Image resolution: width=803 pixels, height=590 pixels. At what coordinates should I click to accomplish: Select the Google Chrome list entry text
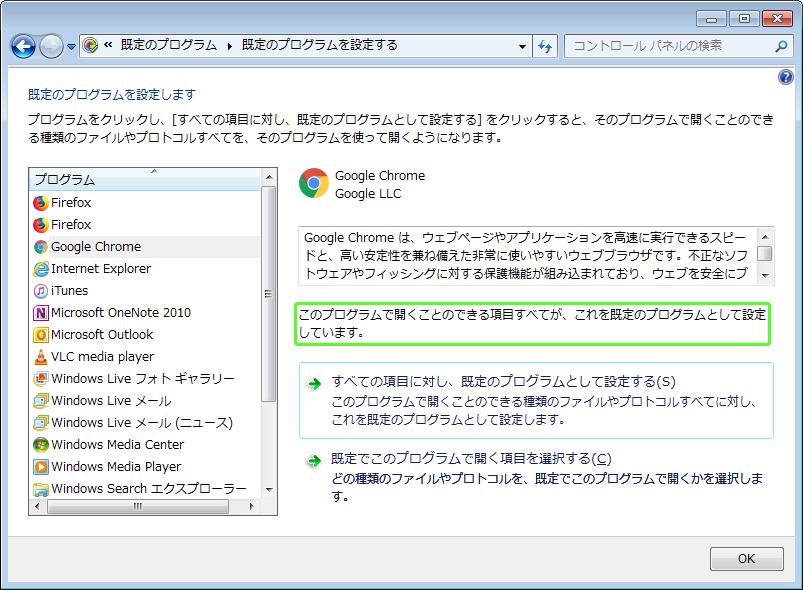tap(96, 246)
